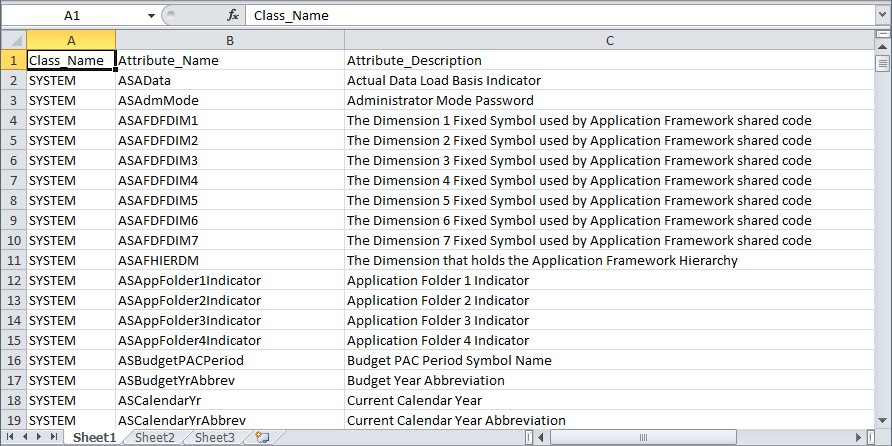This screenshot has height=446, width=892.
Task: Open the Name Box dropdown arrow
Action: pos(151,16)
